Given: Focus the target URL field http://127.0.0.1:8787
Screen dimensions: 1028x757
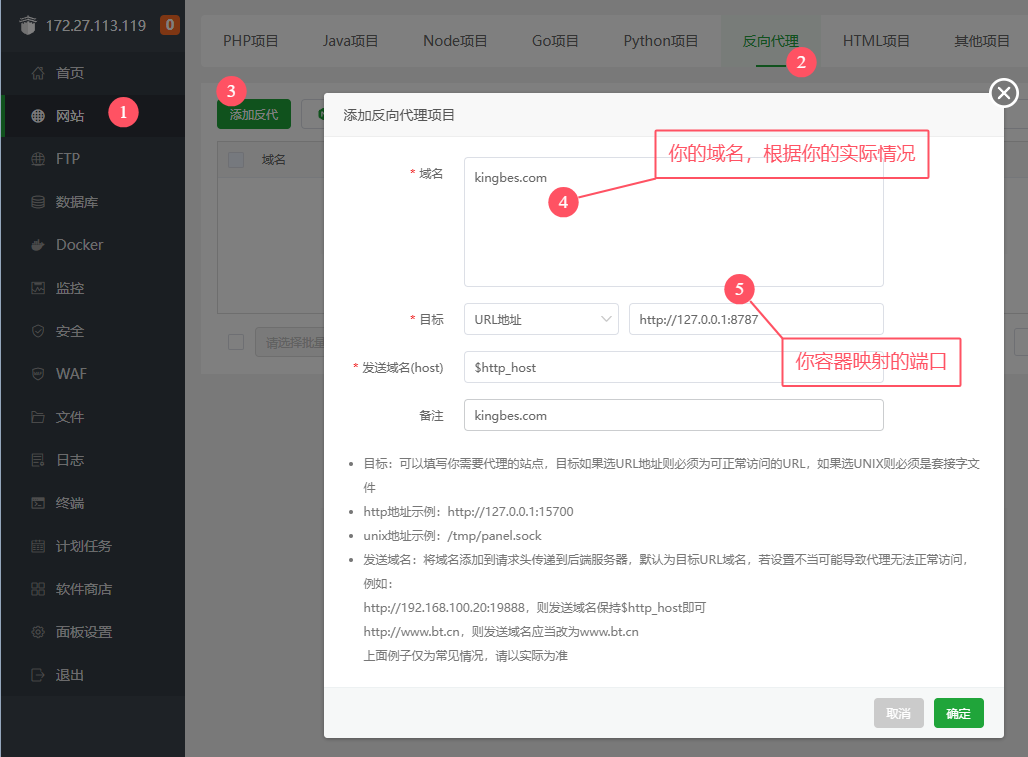Looking at the screenshot, I should (756, 319).
